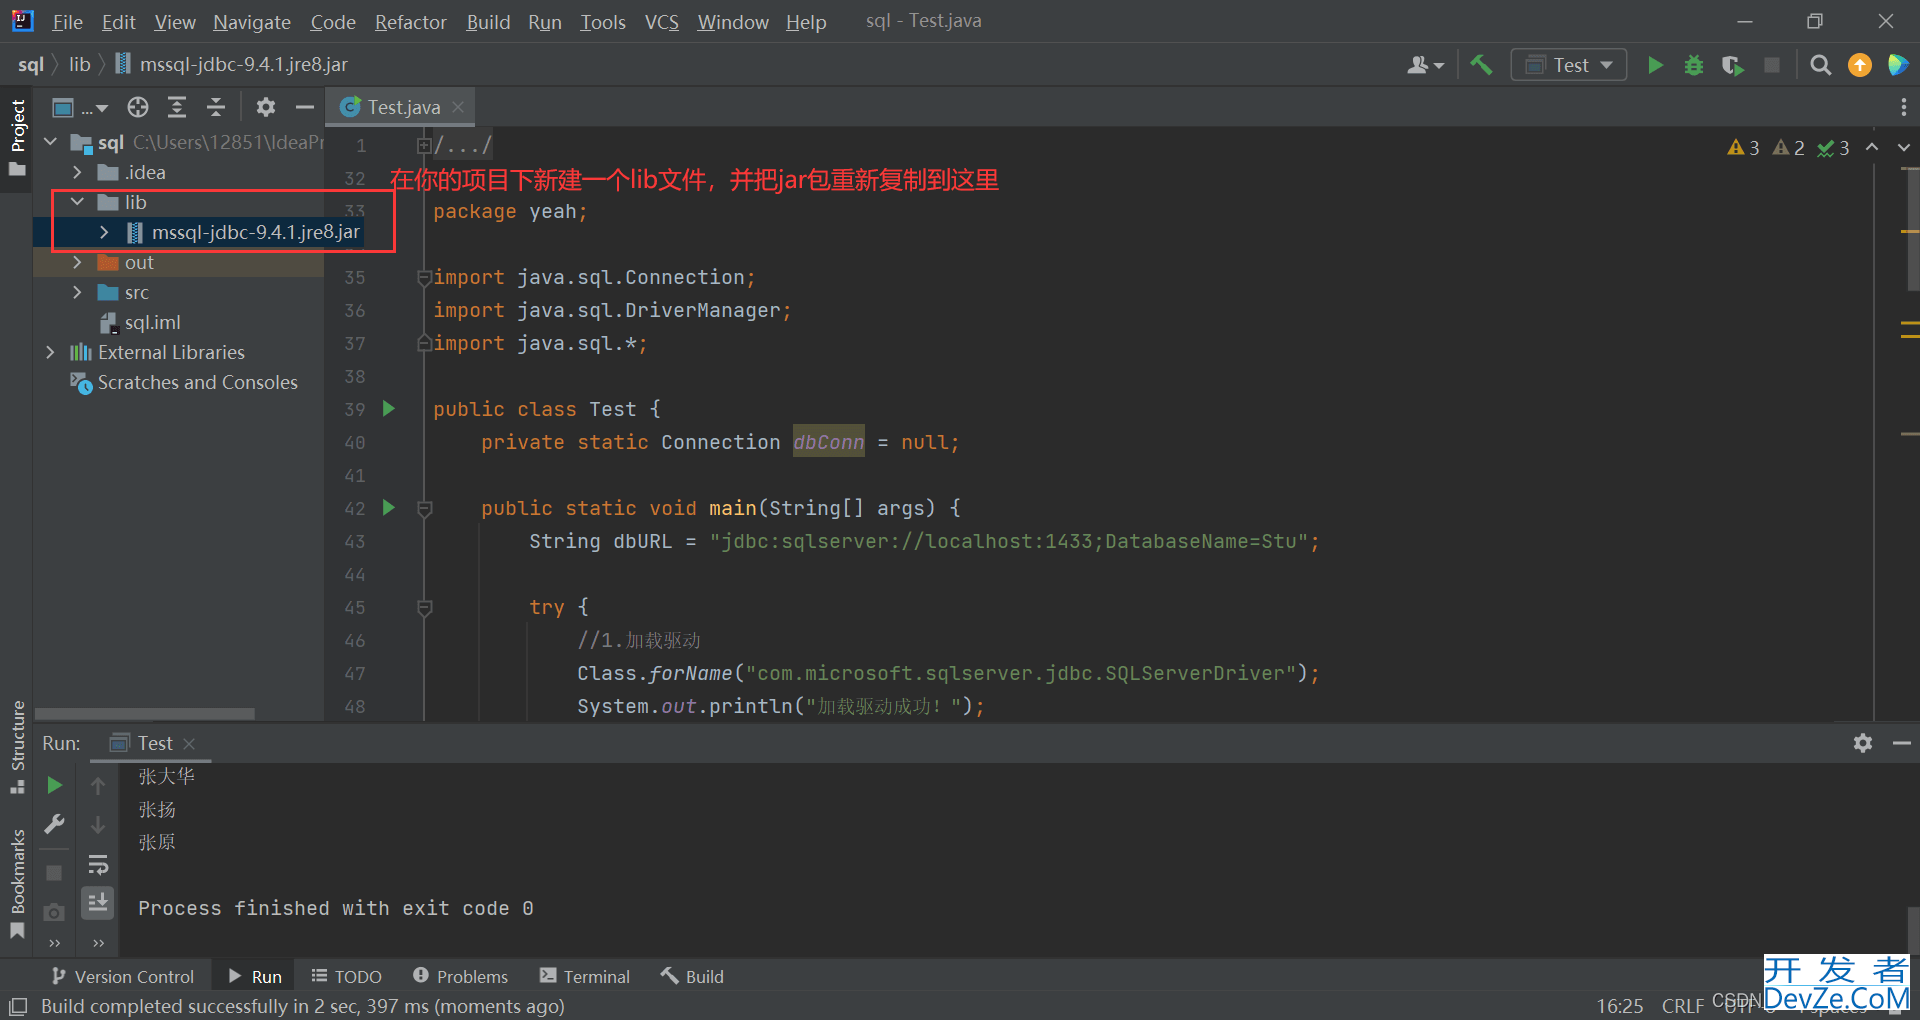The width and height of the screenshot is (1920, 1020).
Task: Click the Run panel's stop square icon
Action: point(54,873)
